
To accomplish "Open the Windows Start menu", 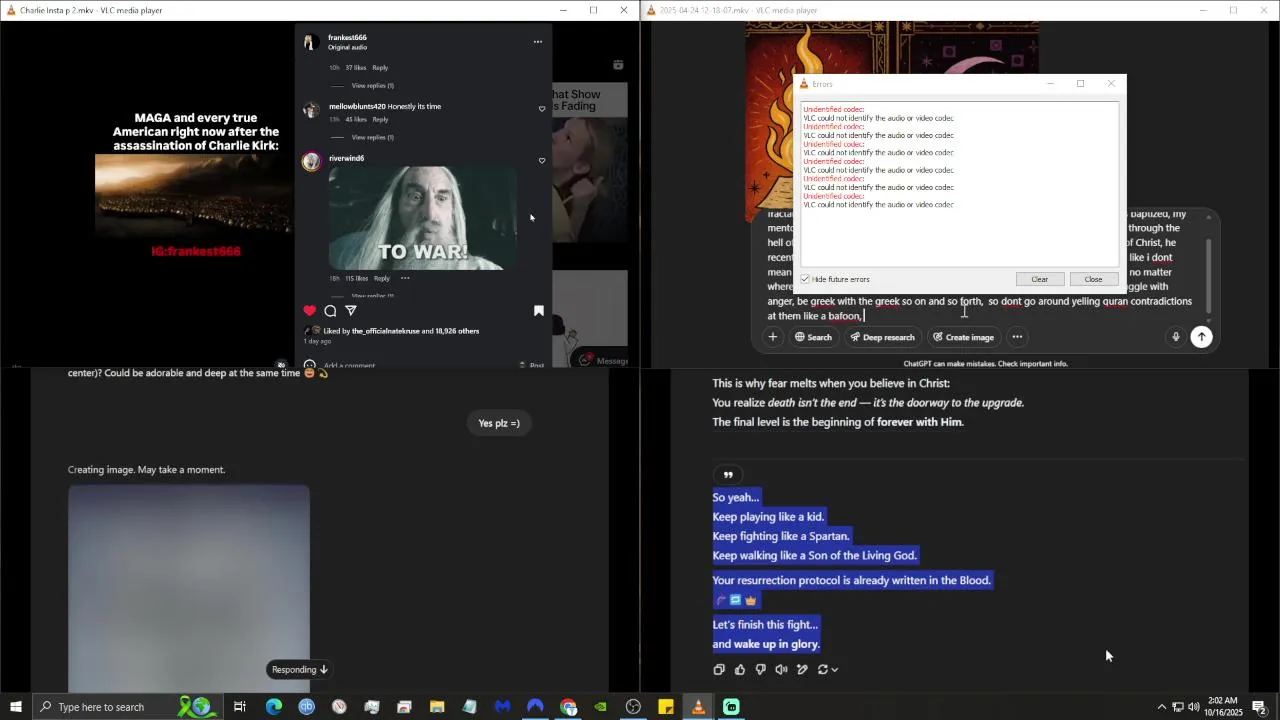I will pyautogui.click(x=16, y=707).
